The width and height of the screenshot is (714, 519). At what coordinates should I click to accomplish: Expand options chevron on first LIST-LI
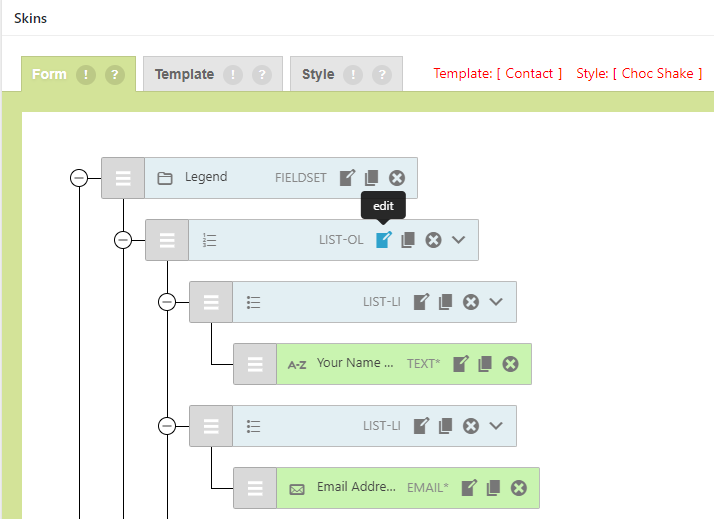point(496,302)
